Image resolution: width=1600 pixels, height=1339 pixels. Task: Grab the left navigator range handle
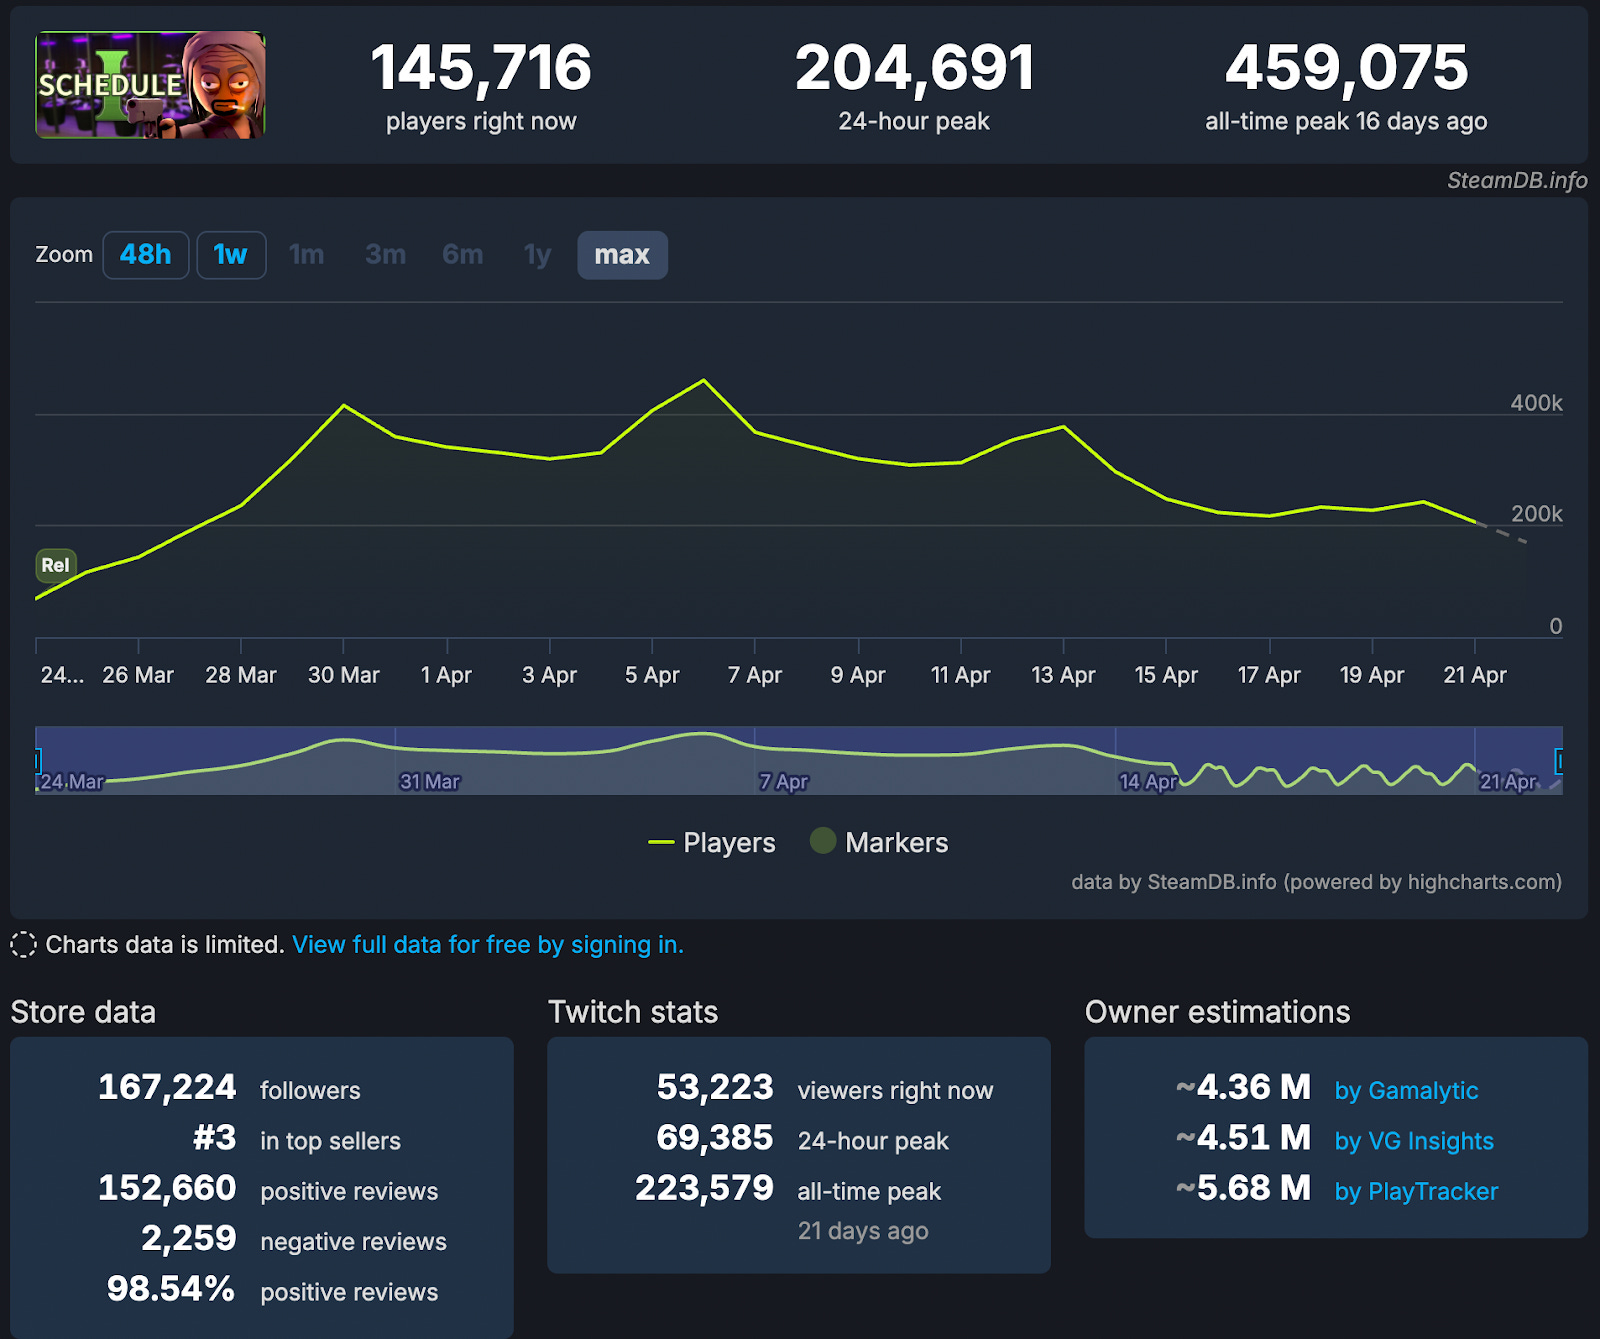pos(37,761)
